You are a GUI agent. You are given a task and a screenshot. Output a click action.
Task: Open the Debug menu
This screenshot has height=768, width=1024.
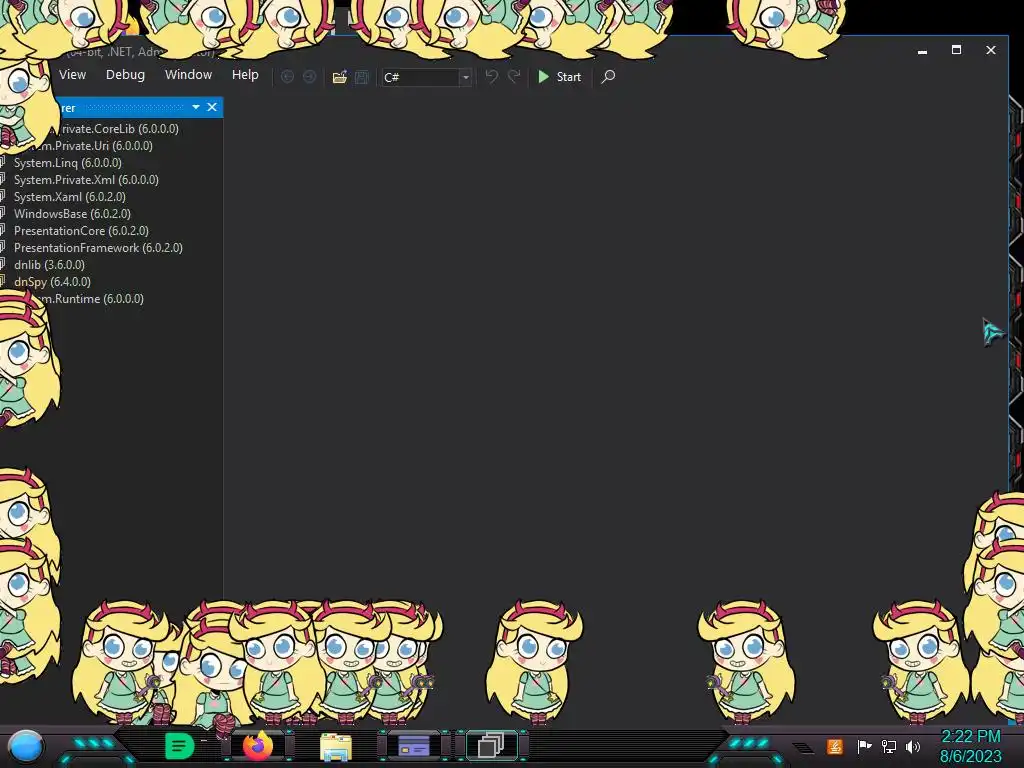point(125,75)
